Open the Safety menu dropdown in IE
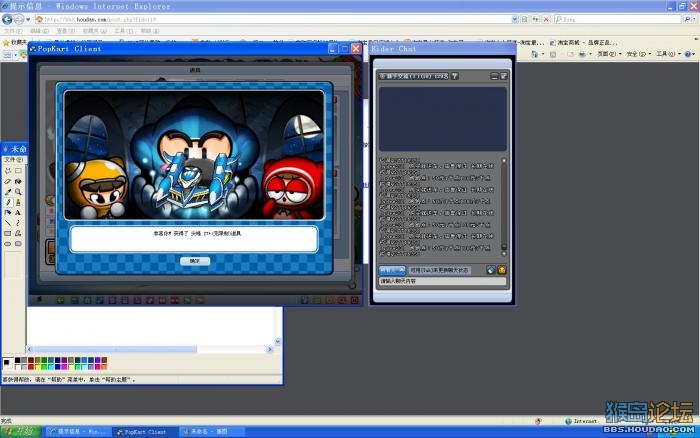The width and height of the screenshot is (700, 438). pyautogui.click(x=639, y=54)
